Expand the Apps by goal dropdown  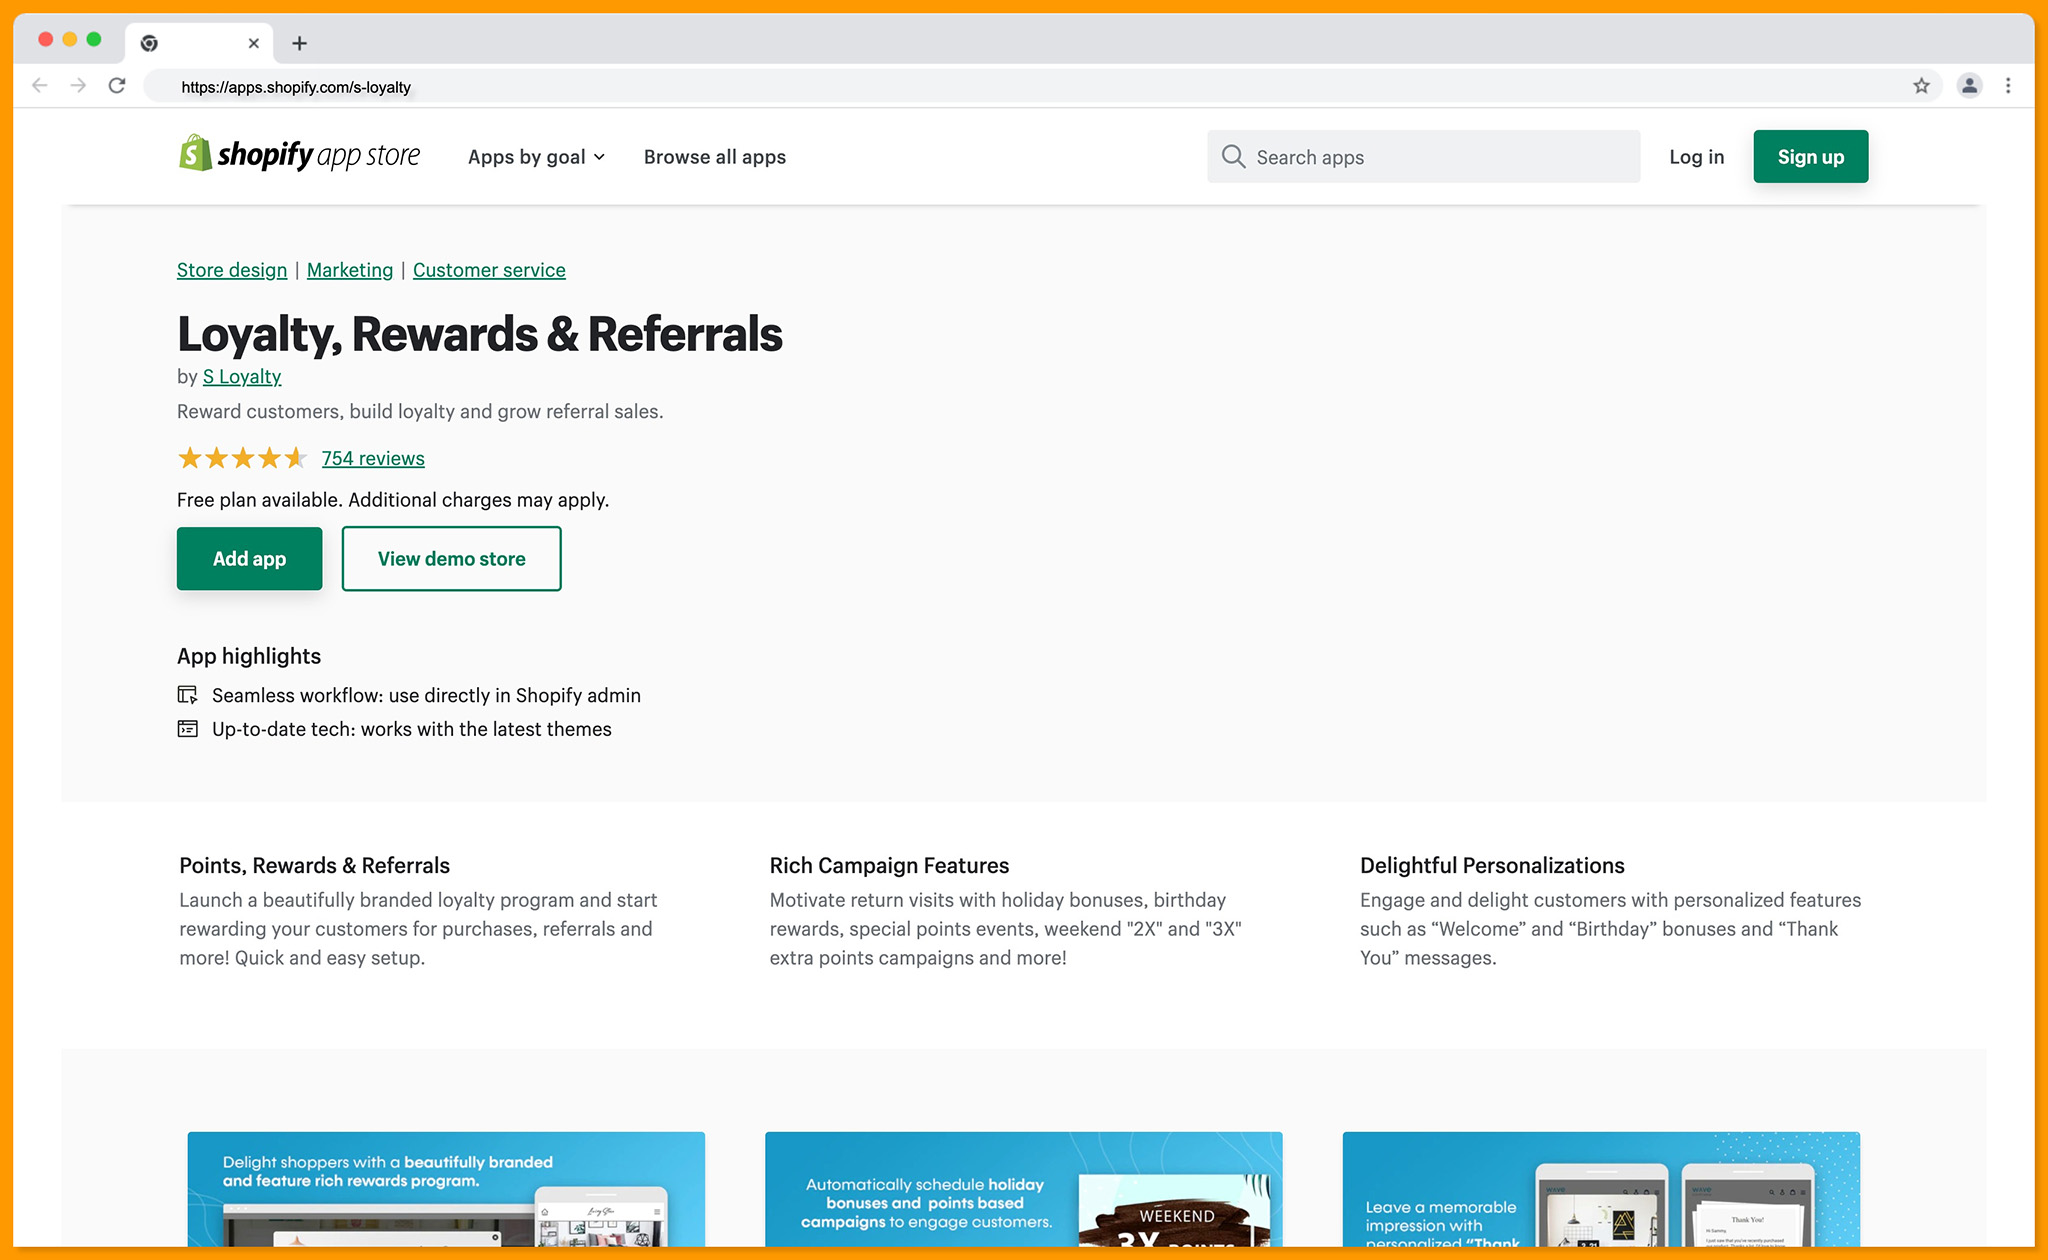click(536, 157)
